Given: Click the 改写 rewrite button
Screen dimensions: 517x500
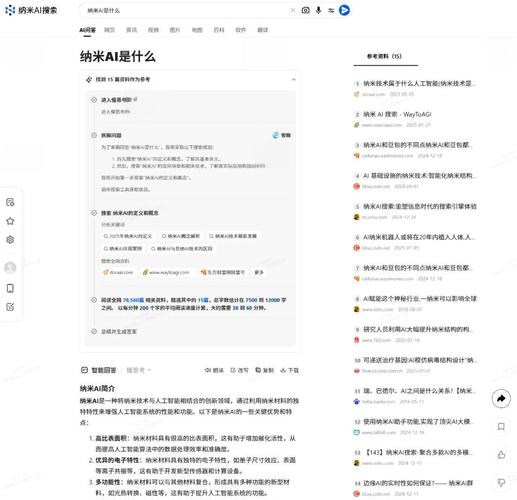Looking at the screenshot, I should [239, 370].
